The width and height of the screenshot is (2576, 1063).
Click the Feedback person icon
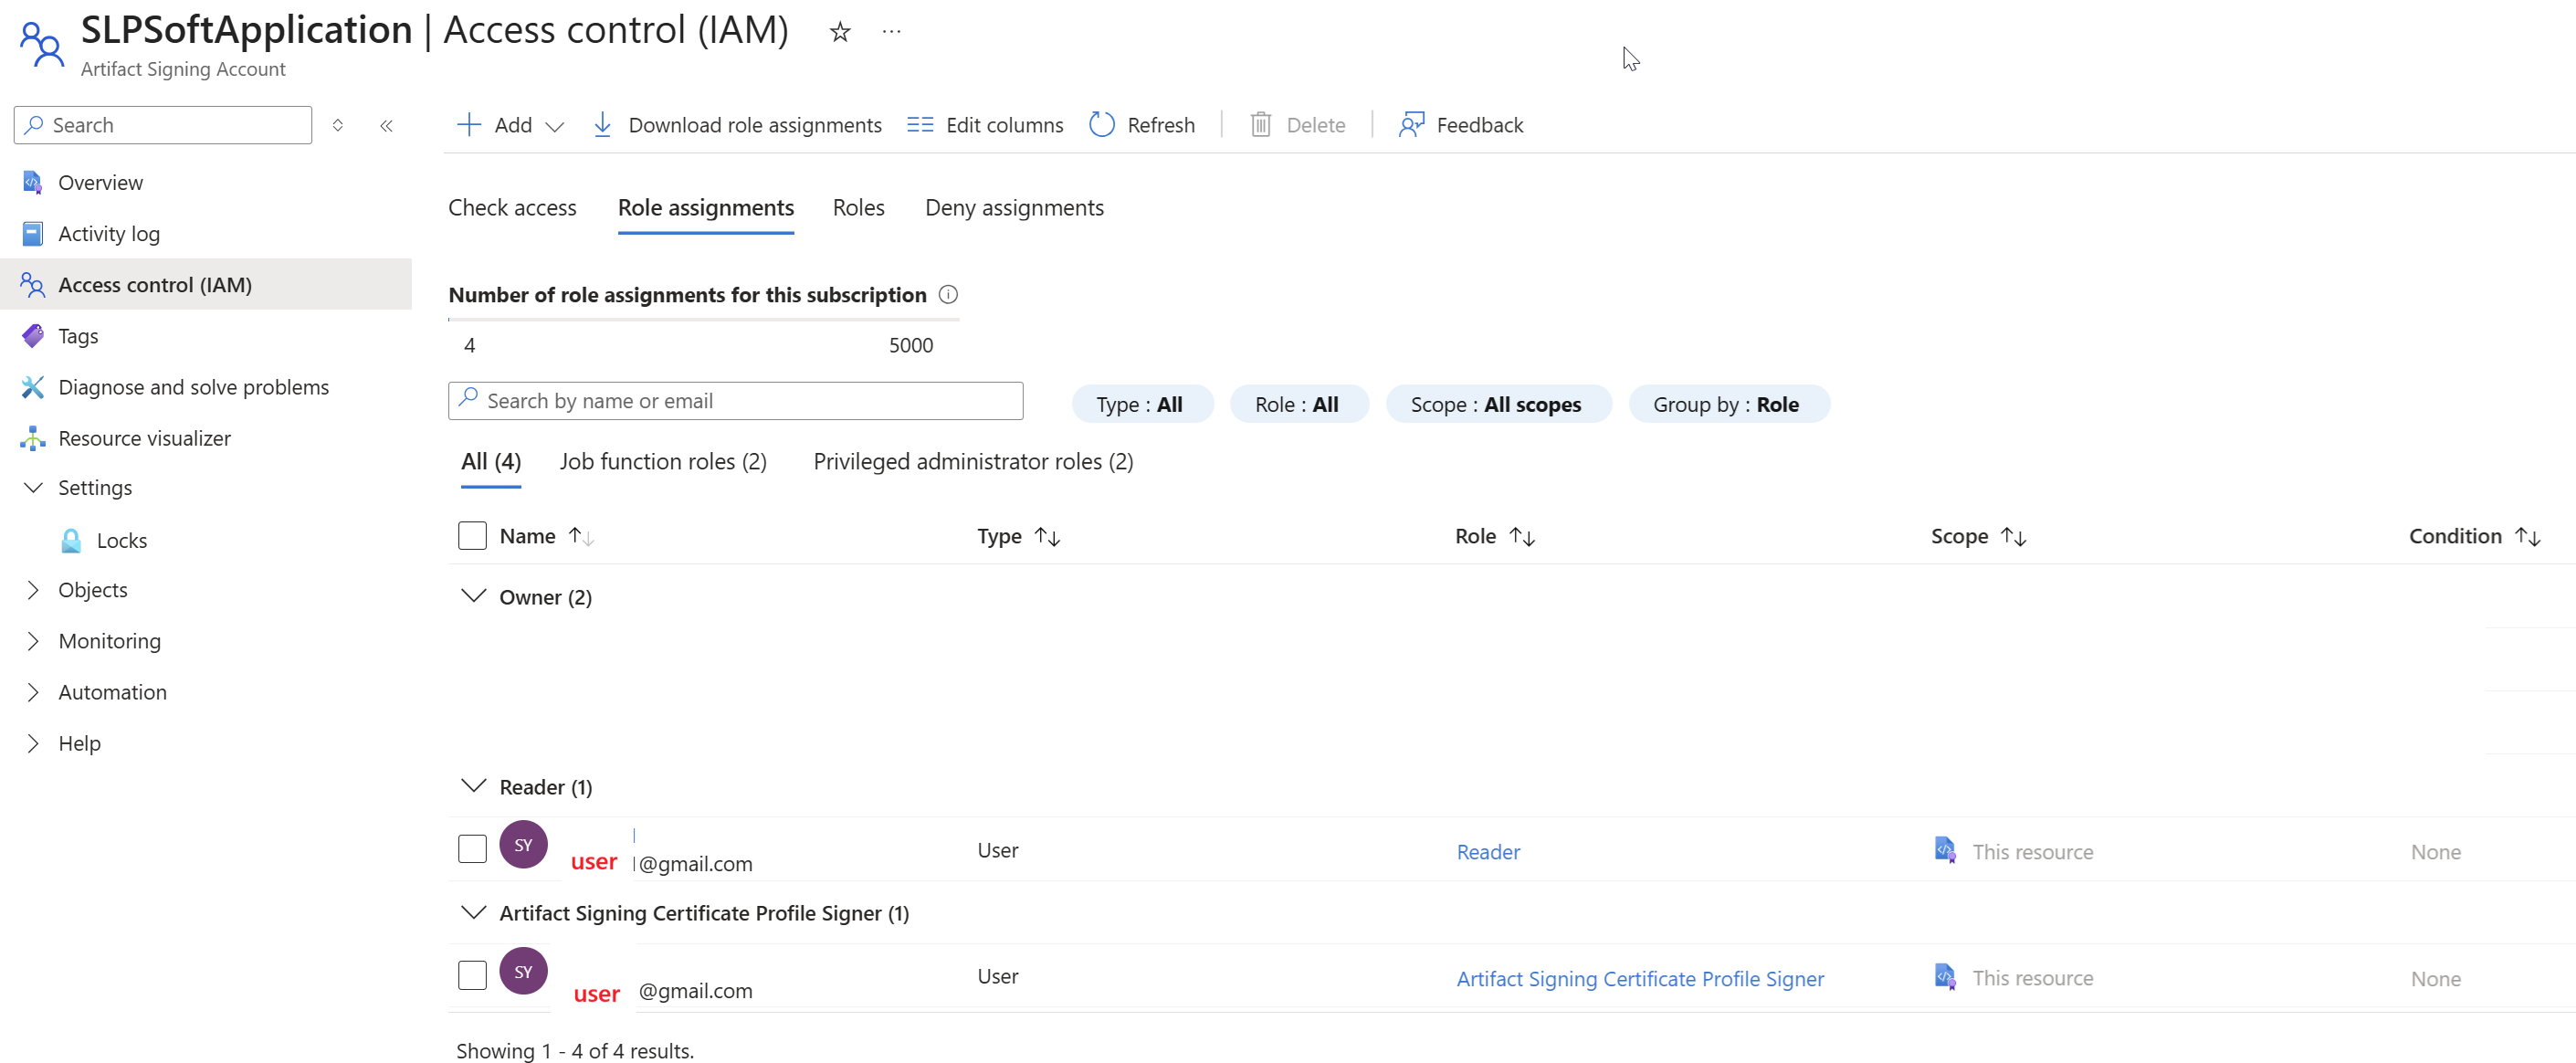(x=1411, y=125)
